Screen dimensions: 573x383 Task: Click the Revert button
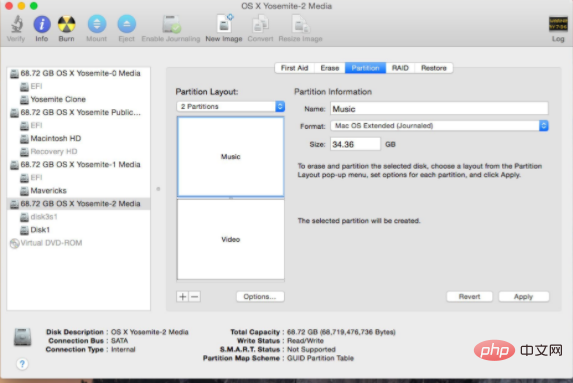coord(469,296)
